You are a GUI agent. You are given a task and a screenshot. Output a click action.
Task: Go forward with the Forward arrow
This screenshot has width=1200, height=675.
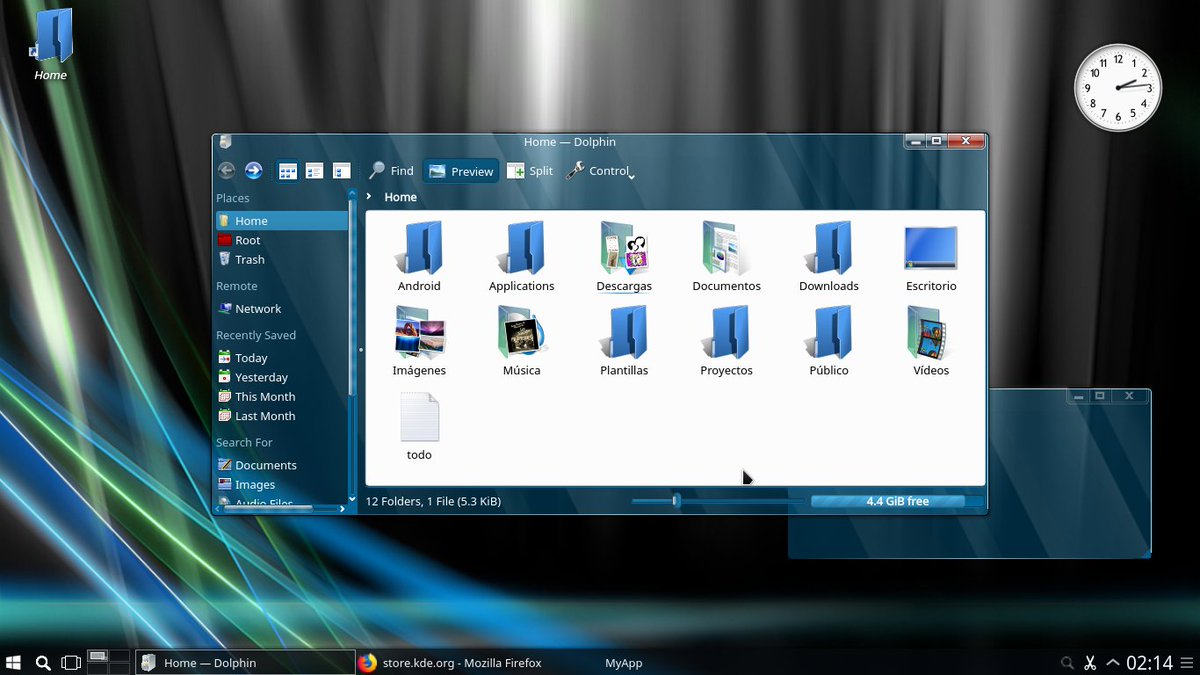tap(254, 171)
